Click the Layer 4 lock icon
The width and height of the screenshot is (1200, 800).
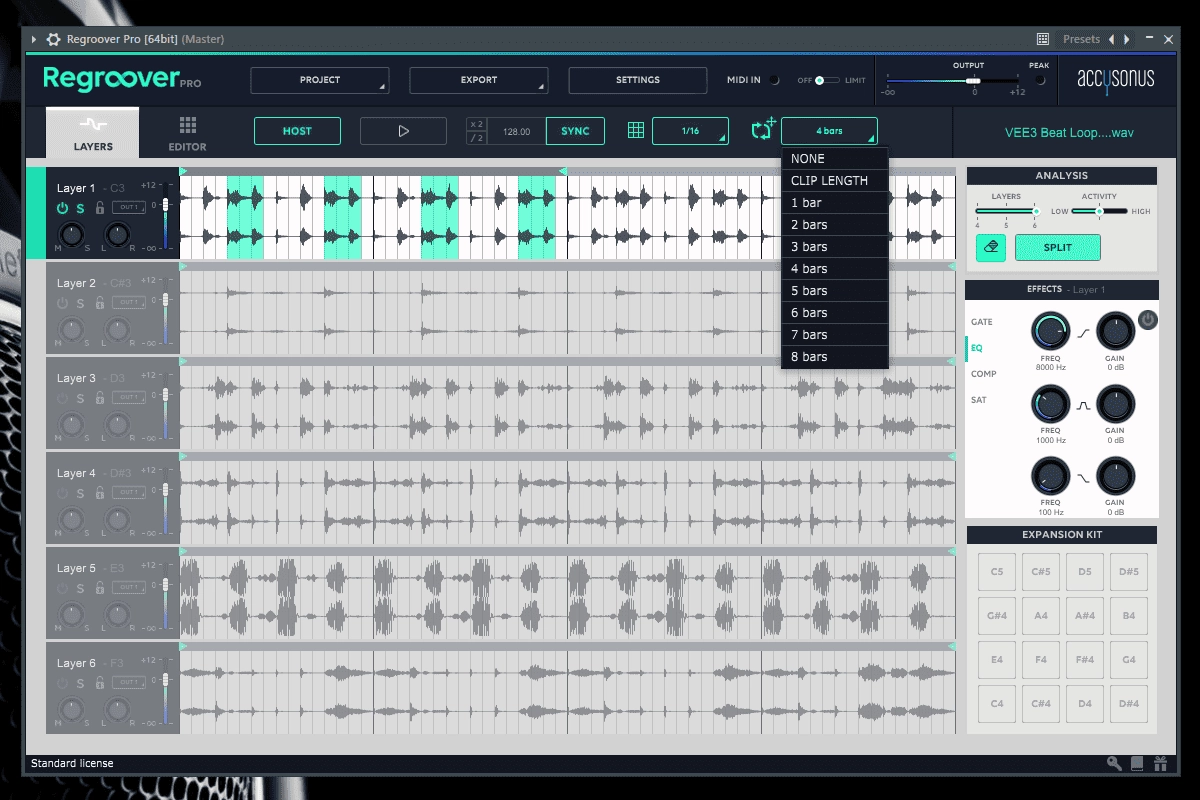99,493
